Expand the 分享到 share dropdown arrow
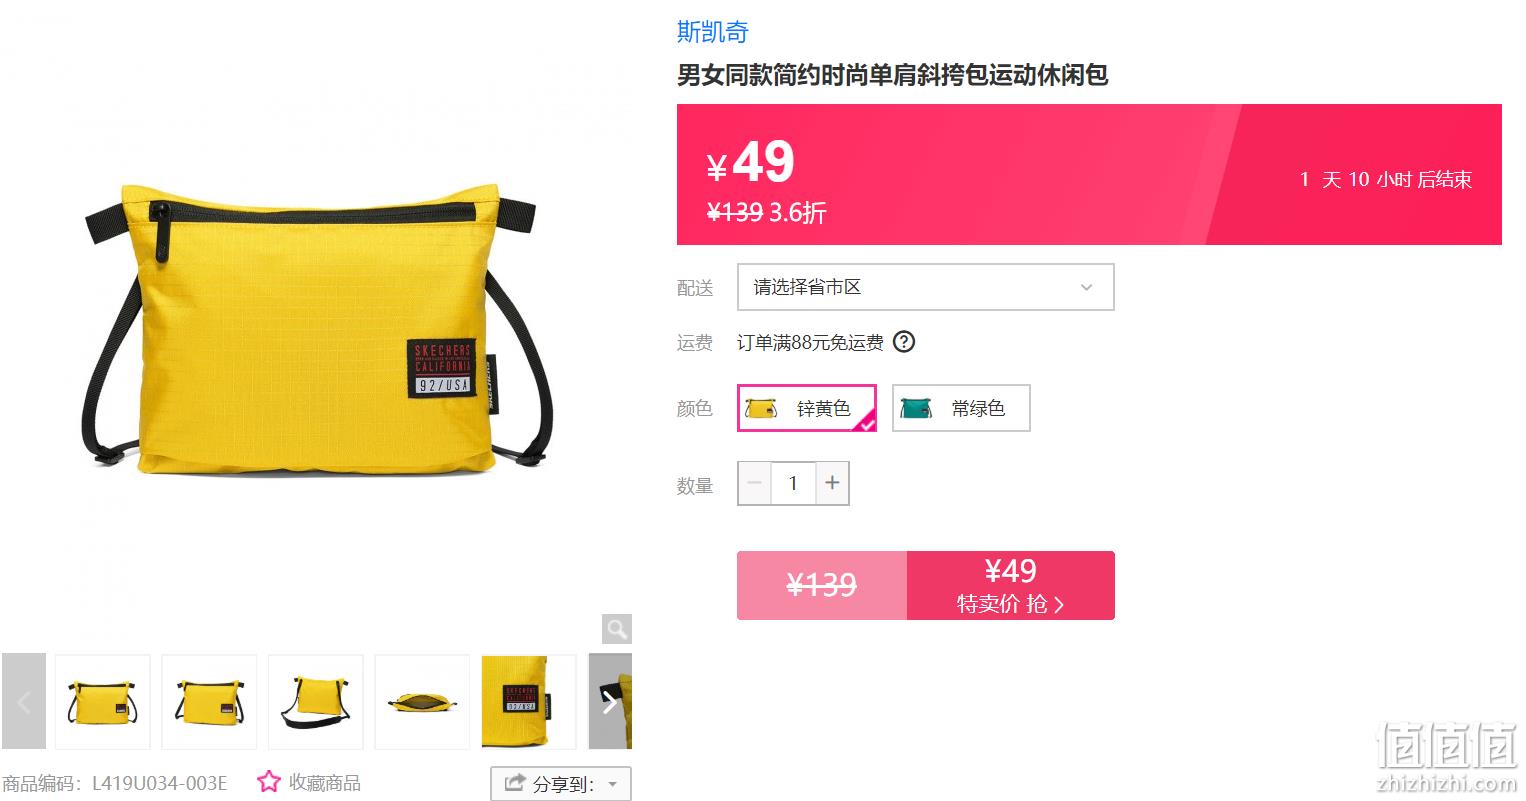The height and width of the screenshot is (801, 1526). click(613, 784)
